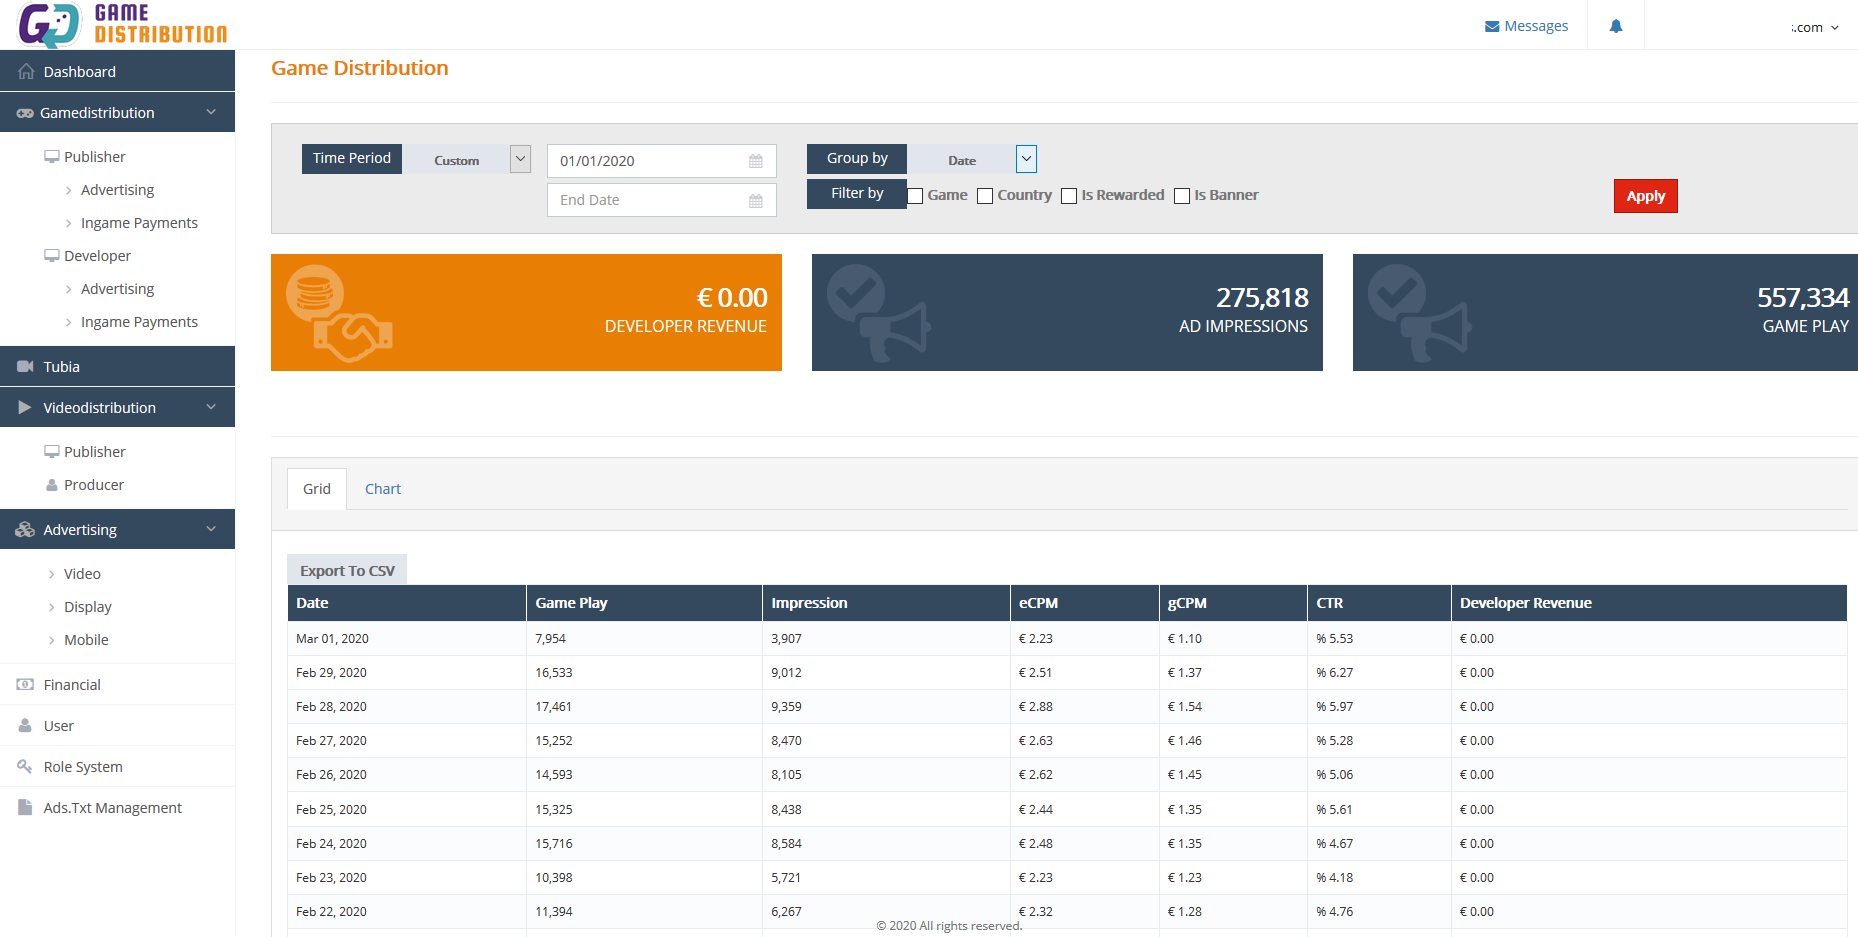Enable the Is Banner filter checkbox
The width and height of the screenshot is (1858, 937).
[1182, 196]
